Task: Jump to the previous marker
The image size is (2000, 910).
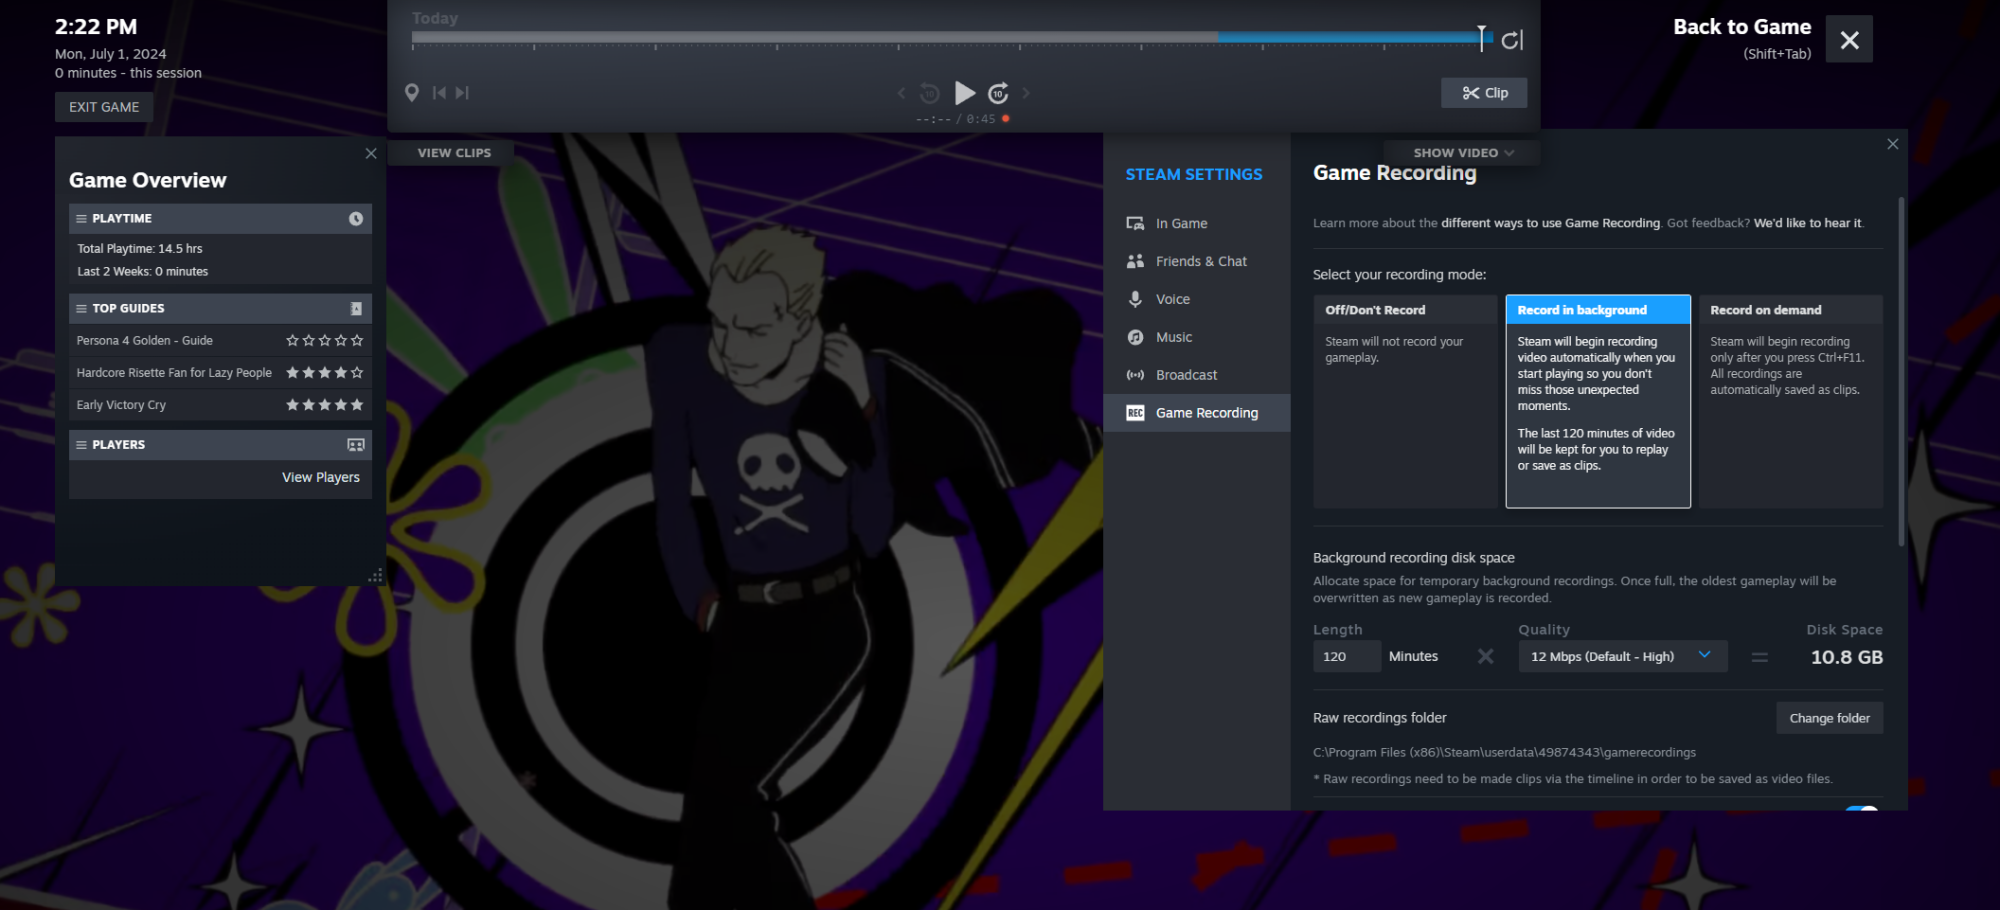Action: [438, 93]
